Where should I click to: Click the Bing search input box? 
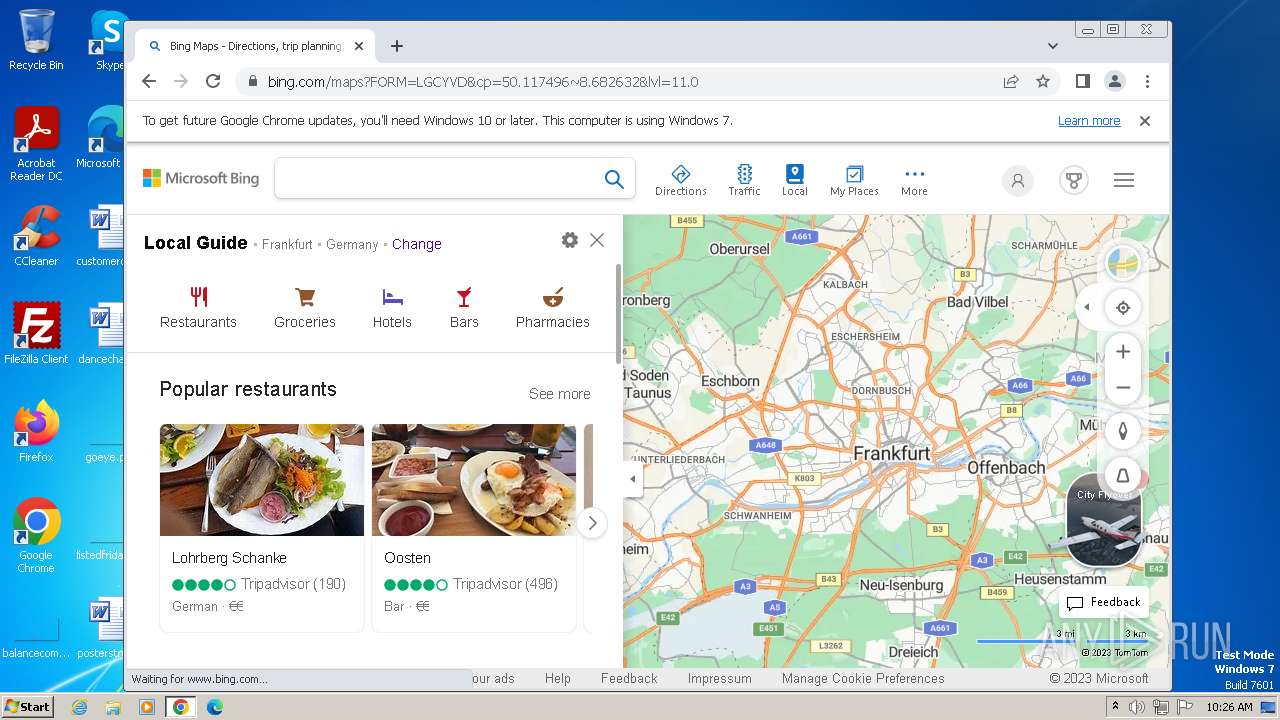point(438,179)
